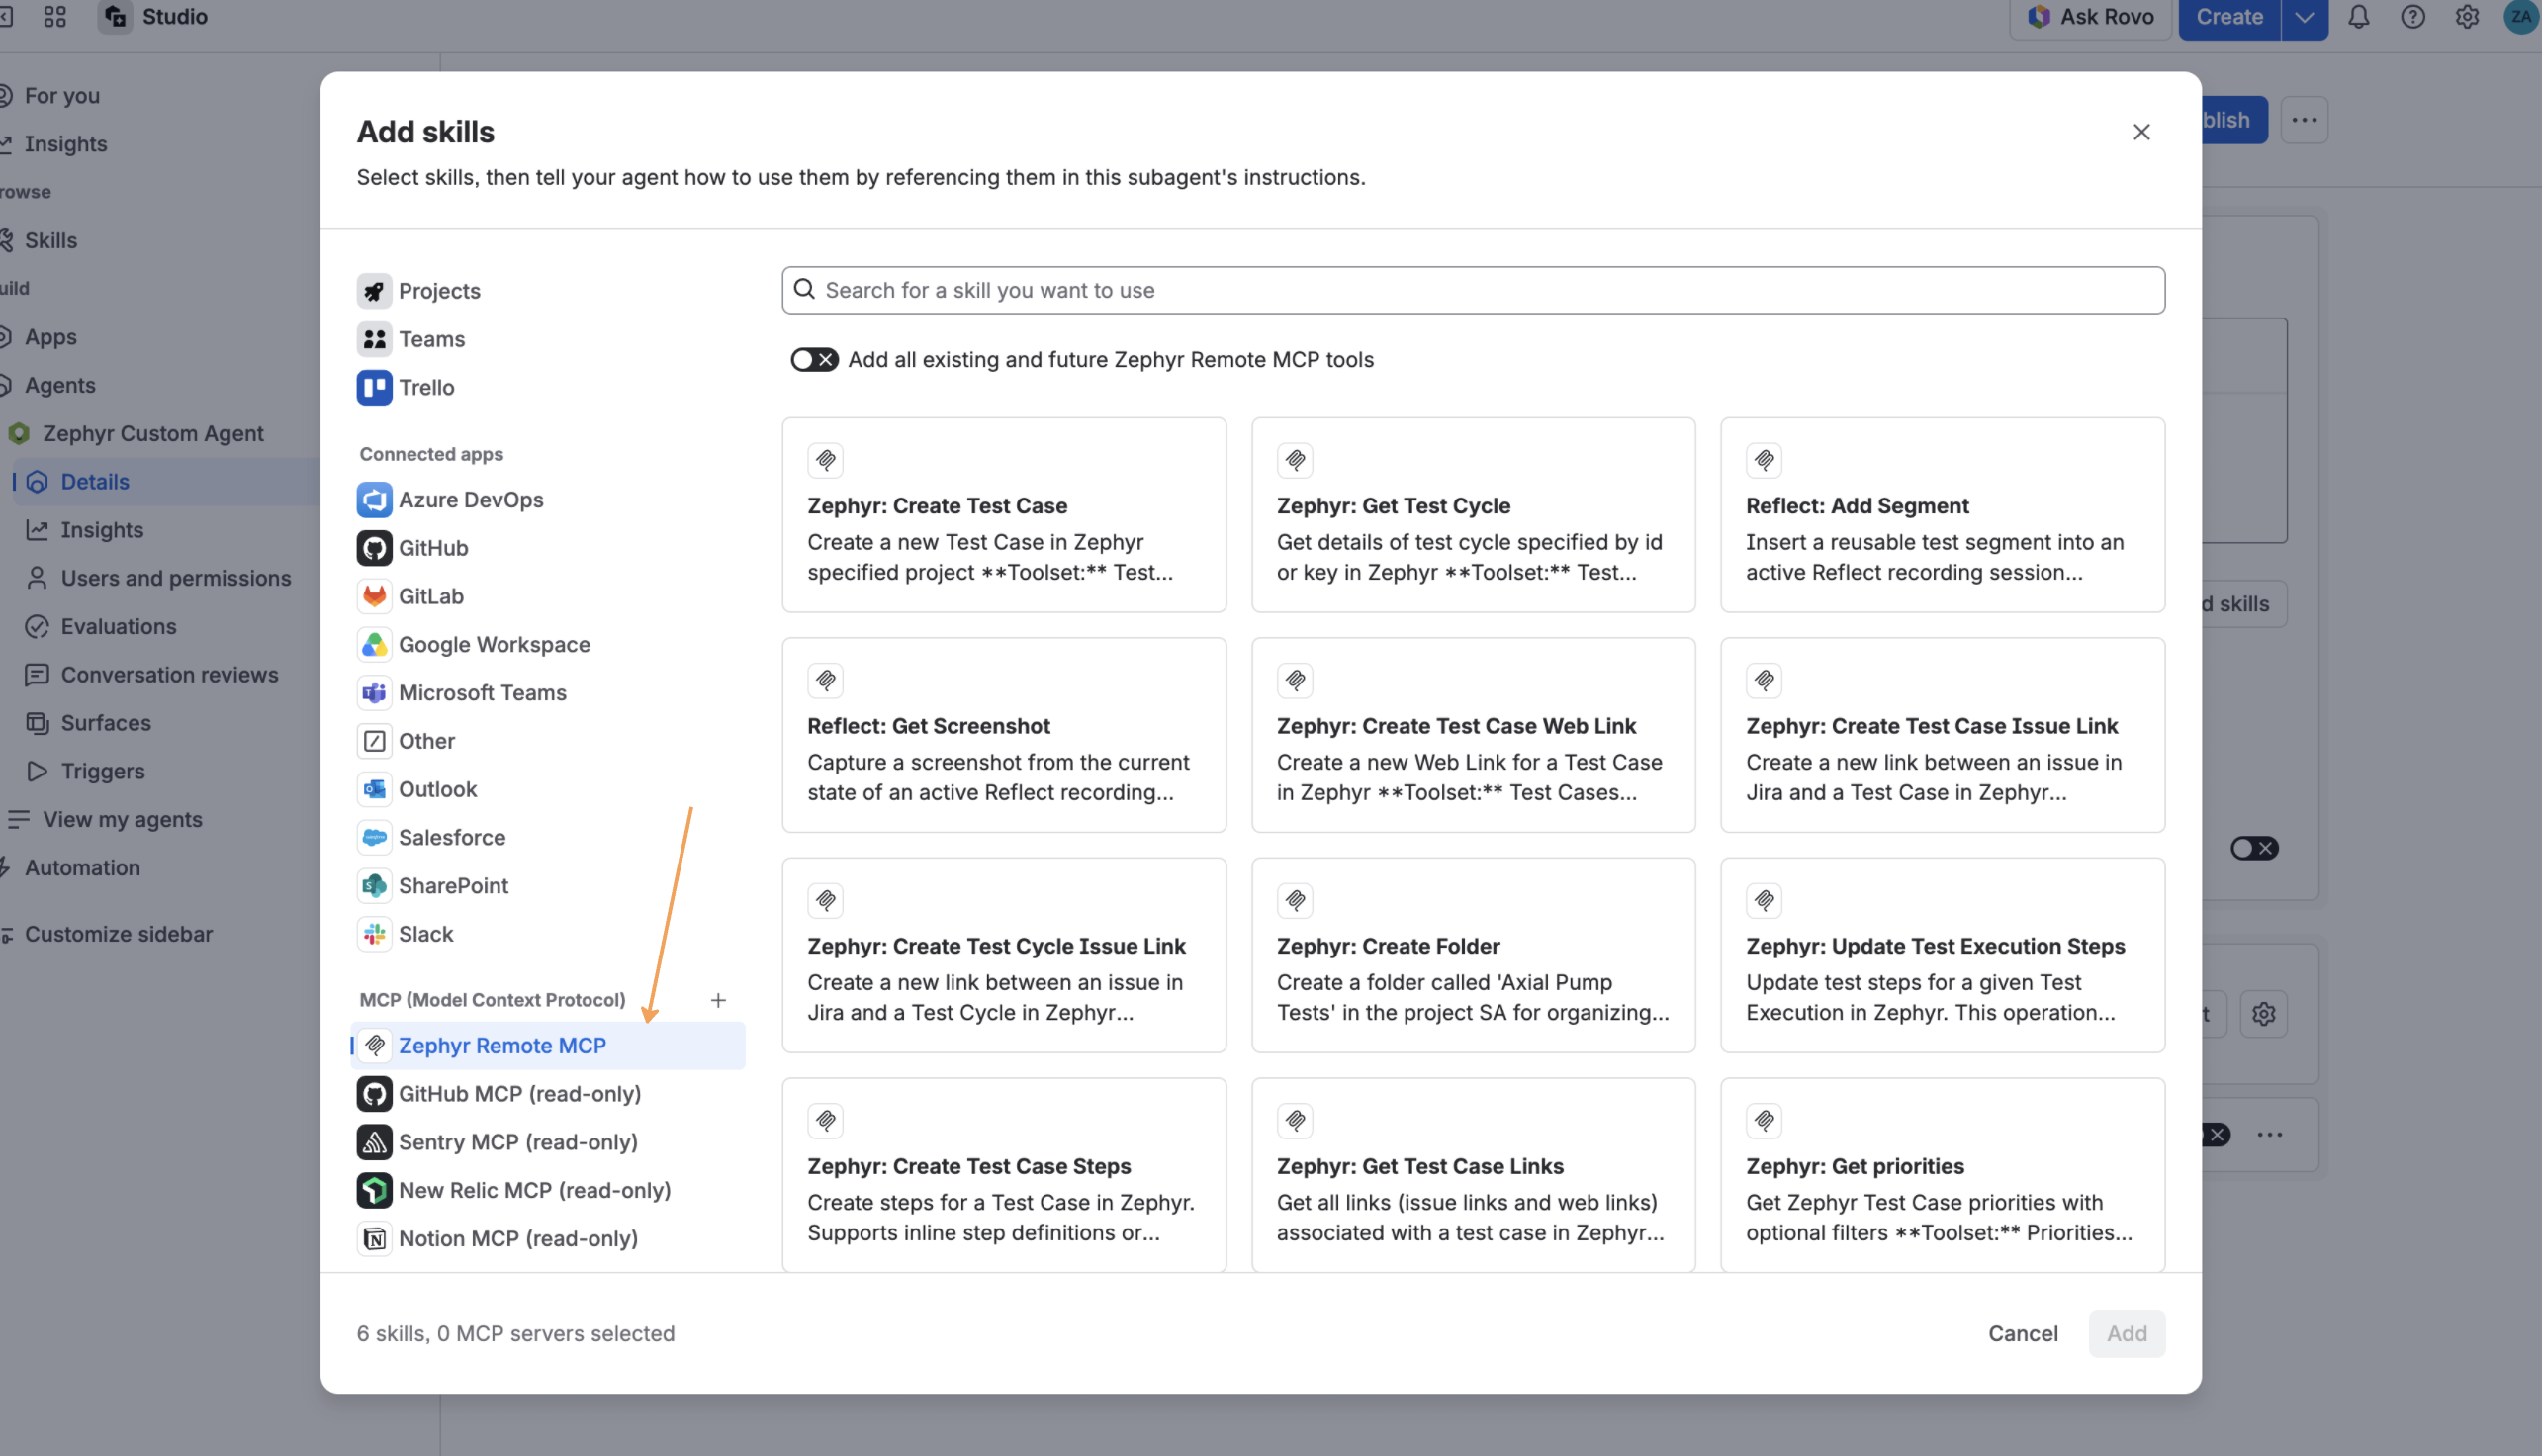Open Details in left navigation
Image resolution: width=2542 pixels, height=1456 pixels.
click(94, 481)
